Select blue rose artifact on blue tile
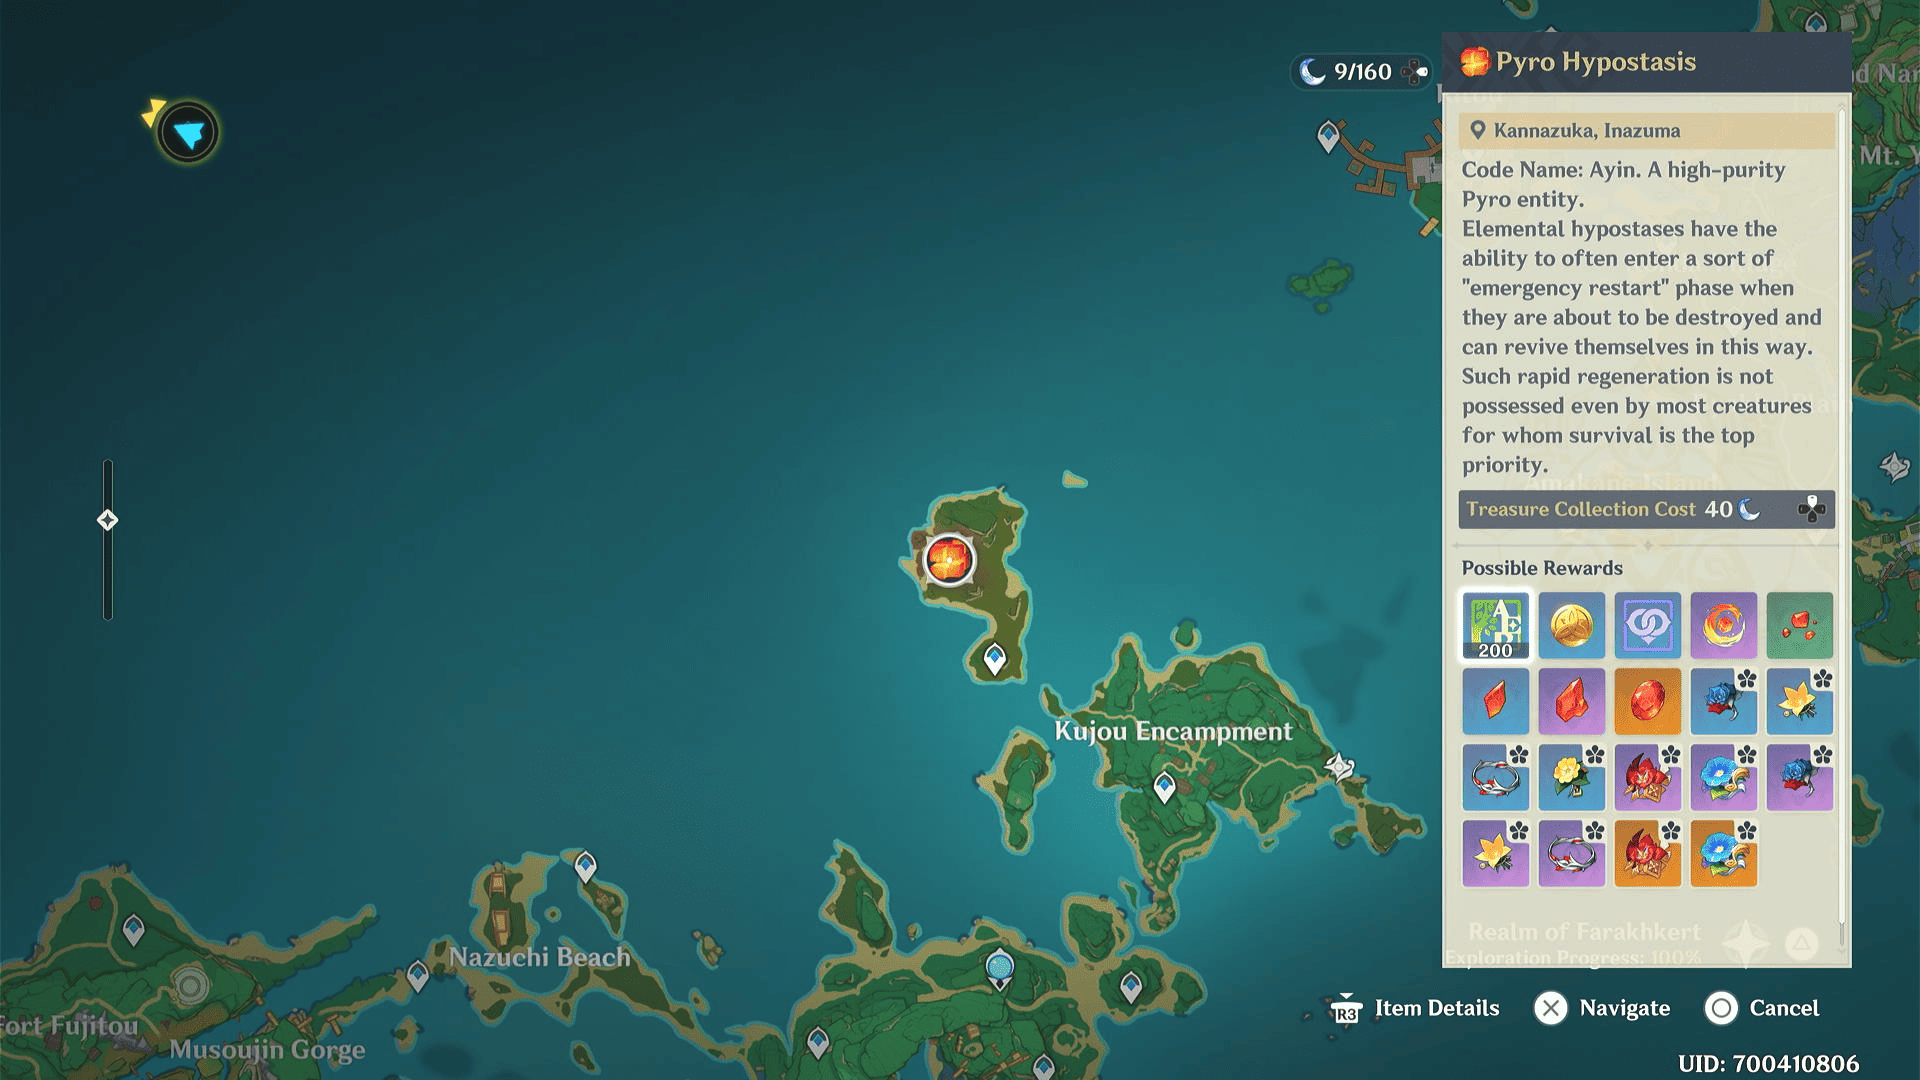This screenshot has width=1920, height=1080. click(x=1724, y=702)
